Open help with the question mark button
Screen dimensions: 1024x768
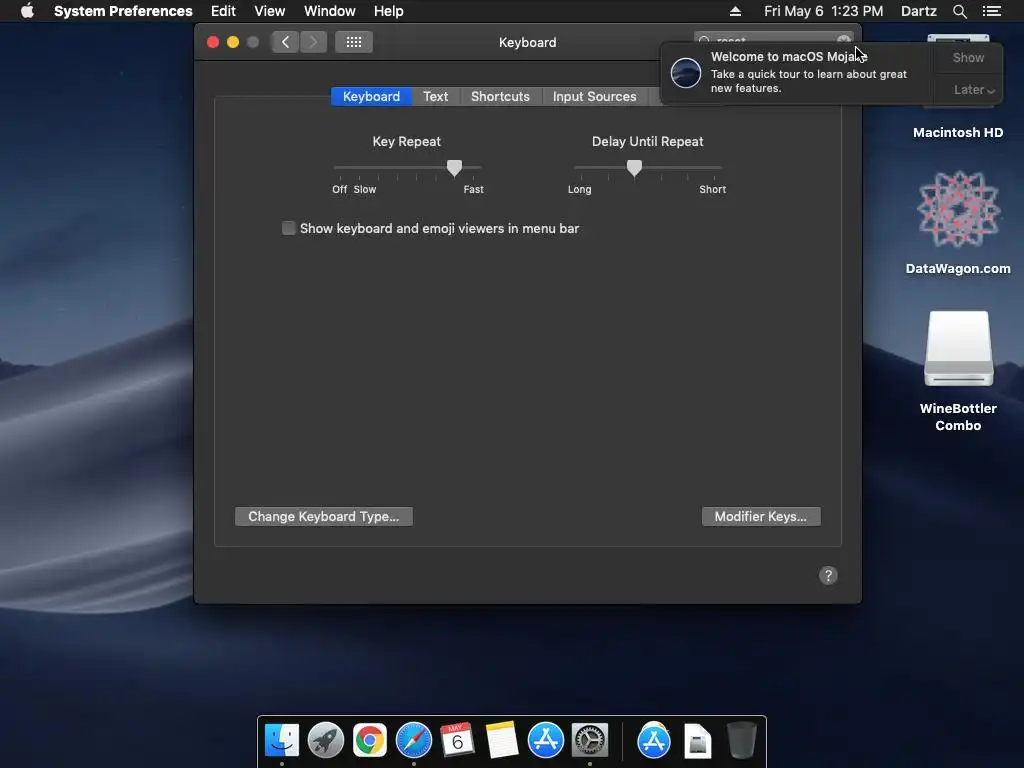pyautogui.click(x=828, y=575)
